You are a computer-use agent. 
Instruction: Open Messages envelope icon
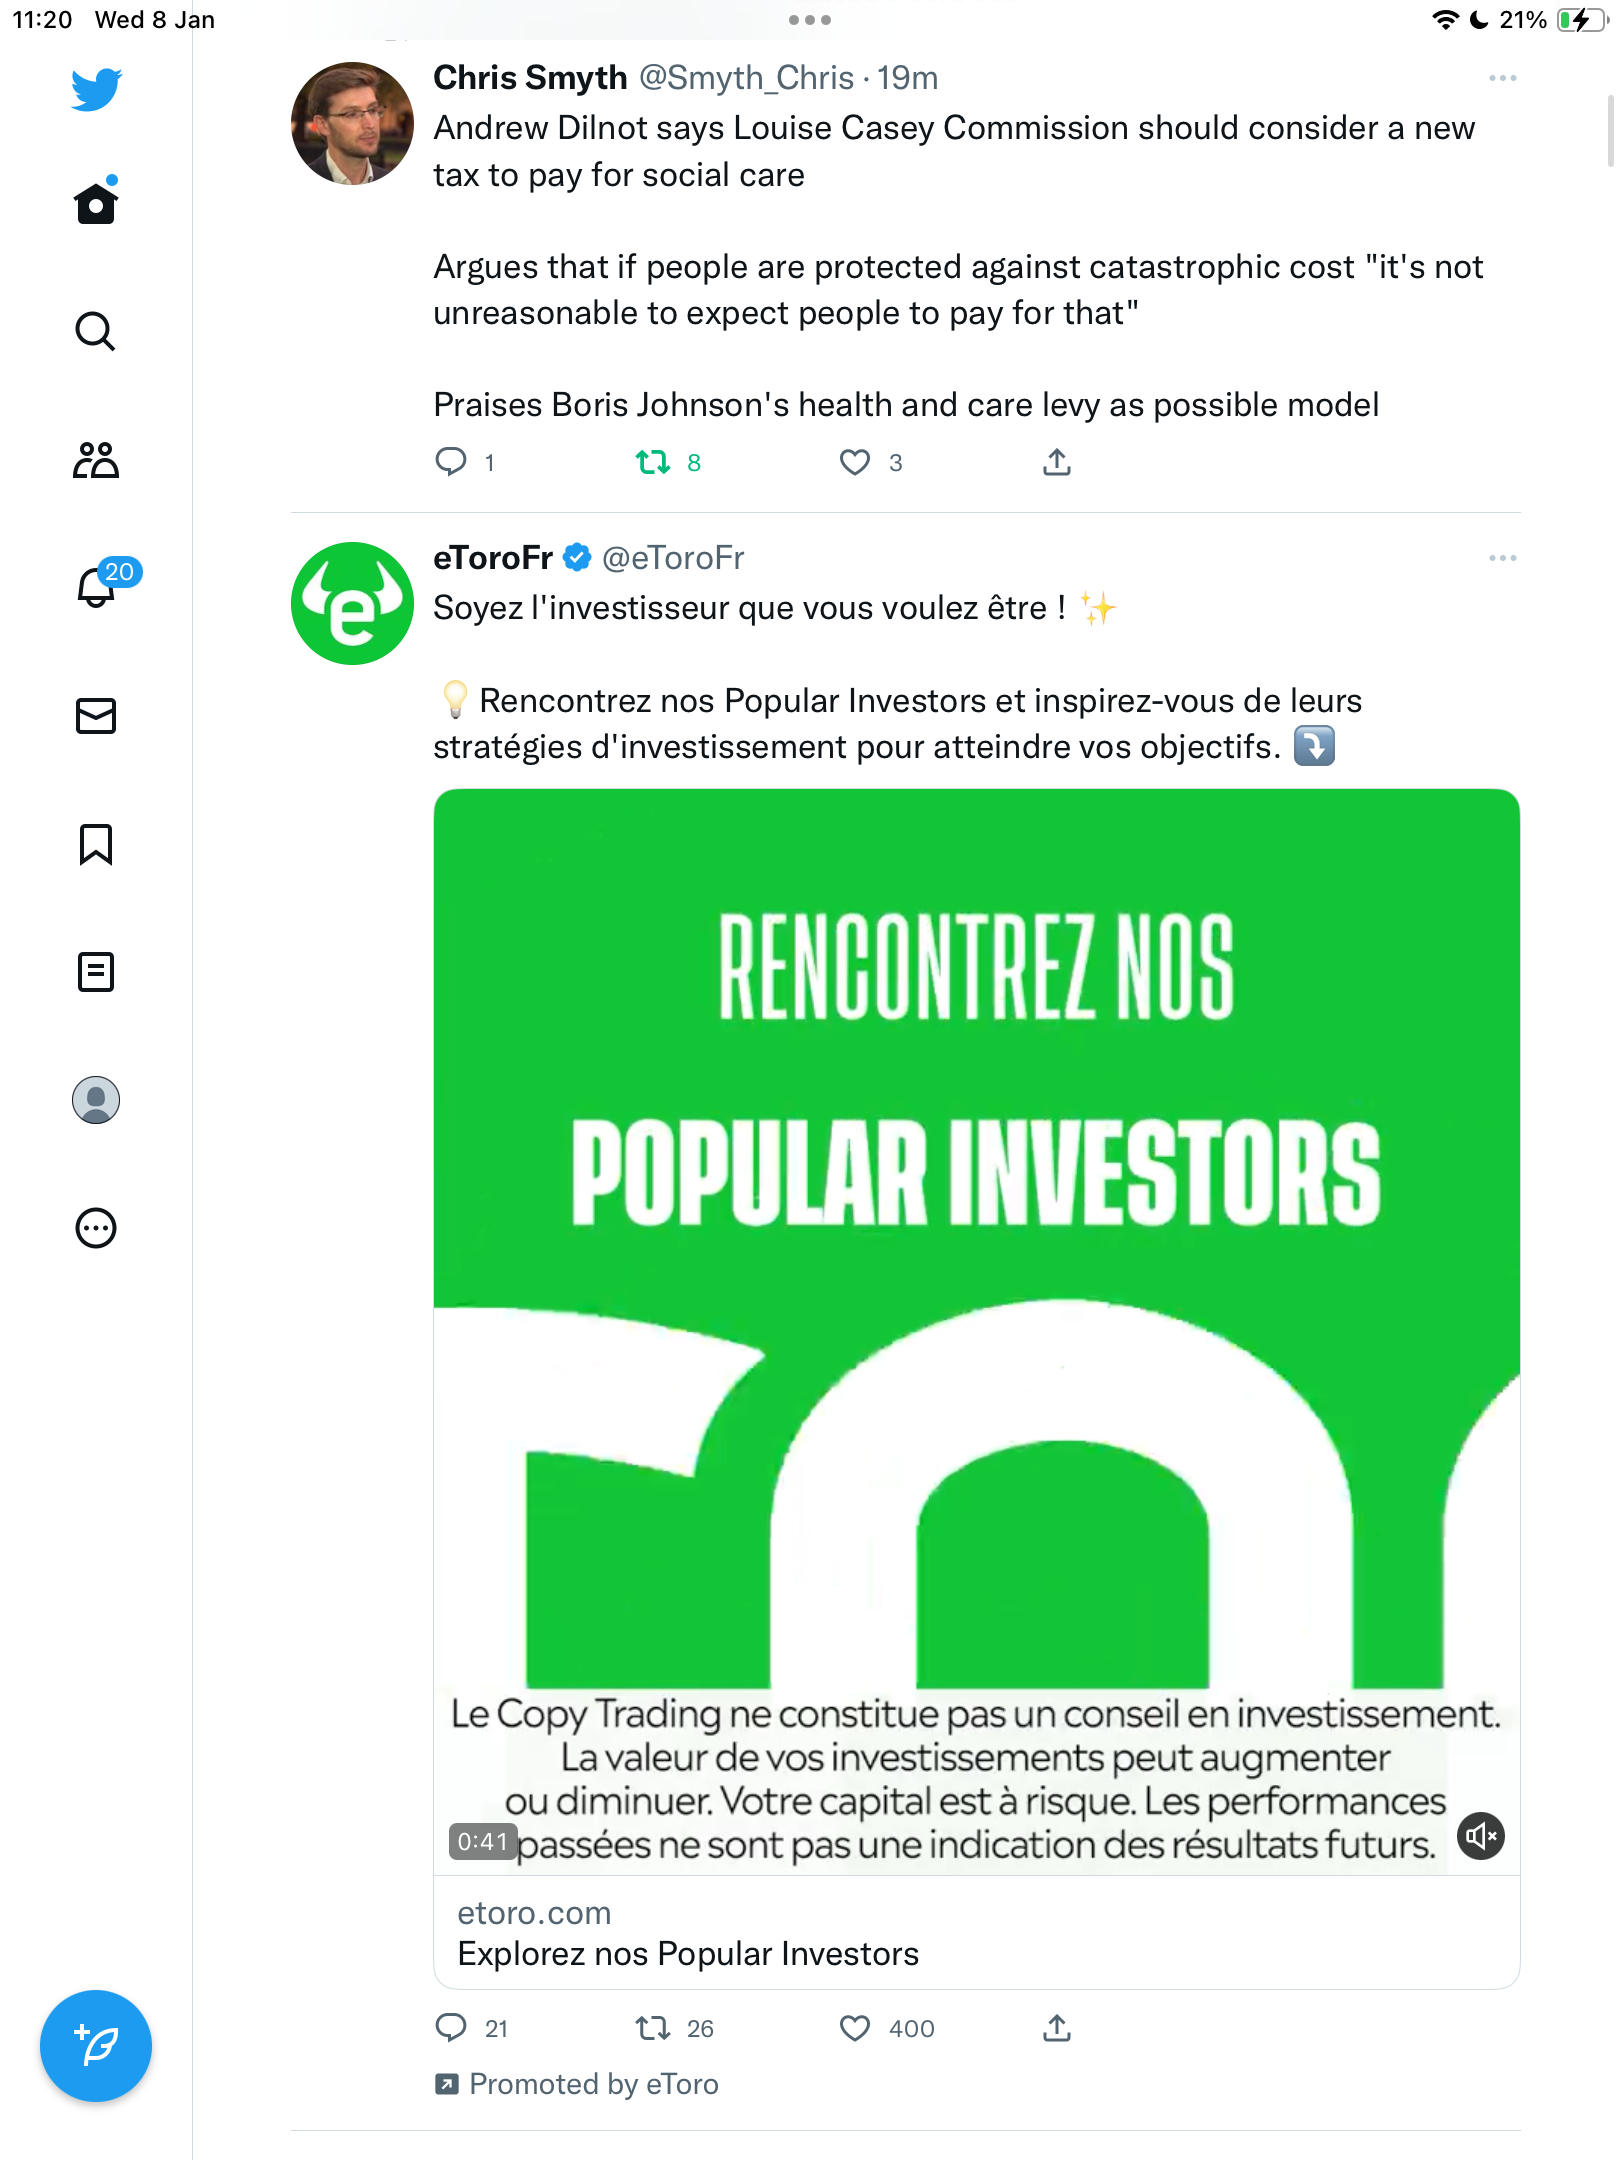(x=96, y=715)
